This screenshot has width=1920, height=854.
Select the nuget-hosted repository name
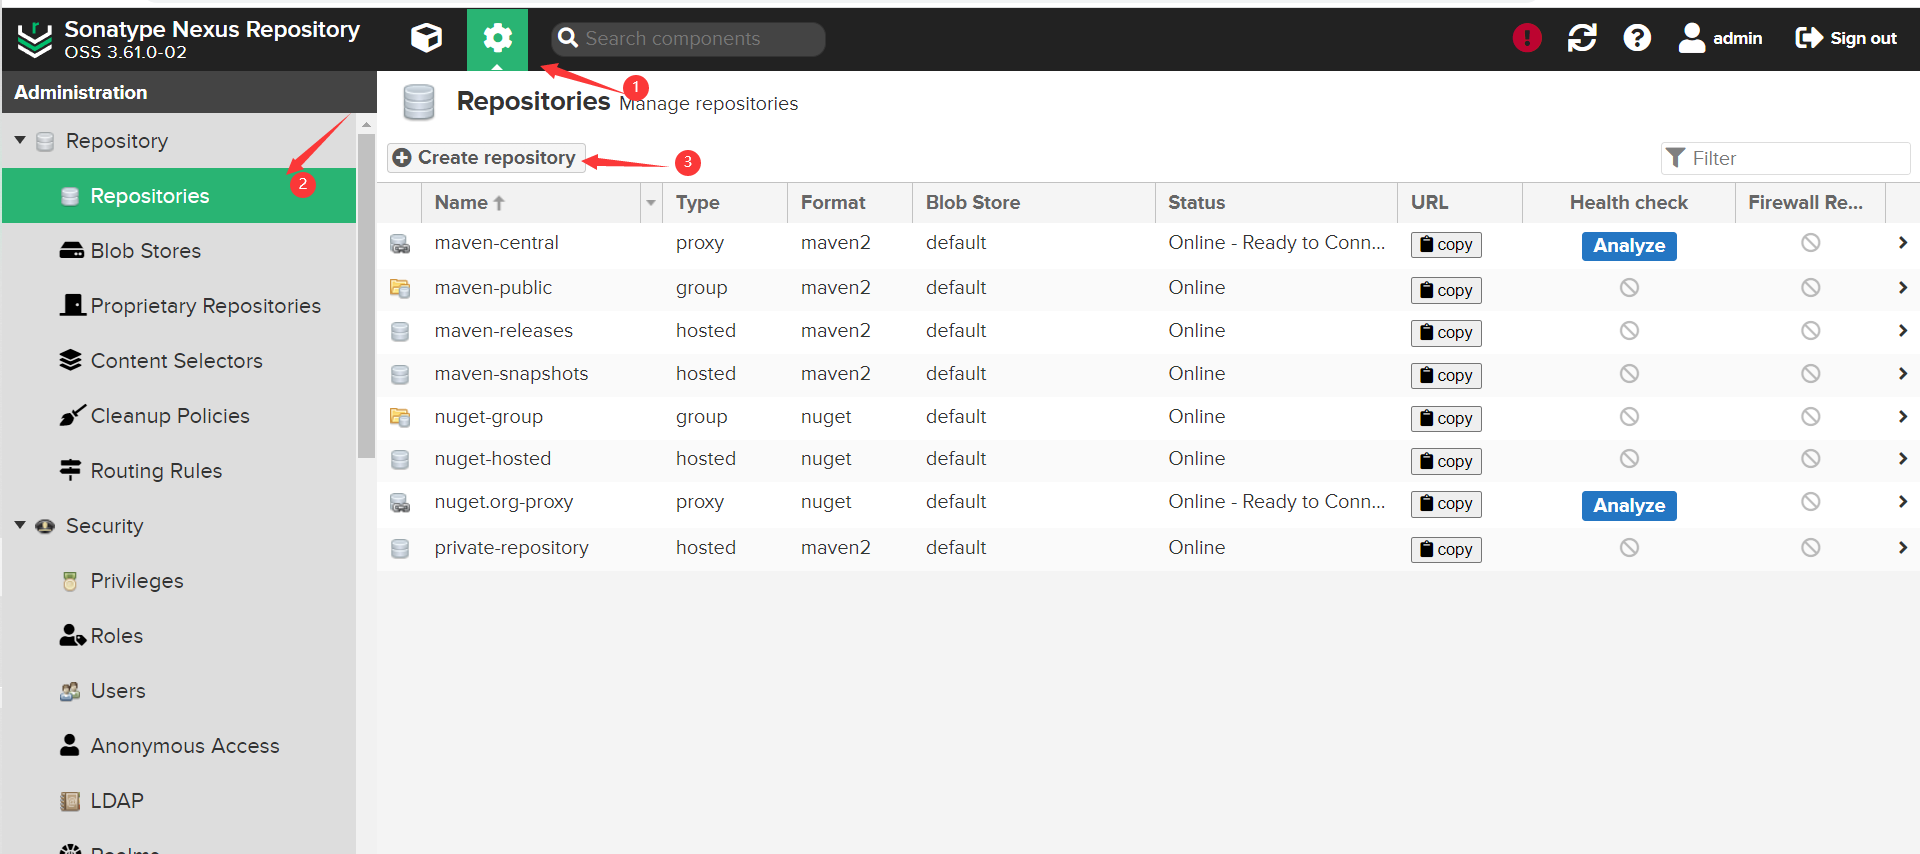click(492, 459)
